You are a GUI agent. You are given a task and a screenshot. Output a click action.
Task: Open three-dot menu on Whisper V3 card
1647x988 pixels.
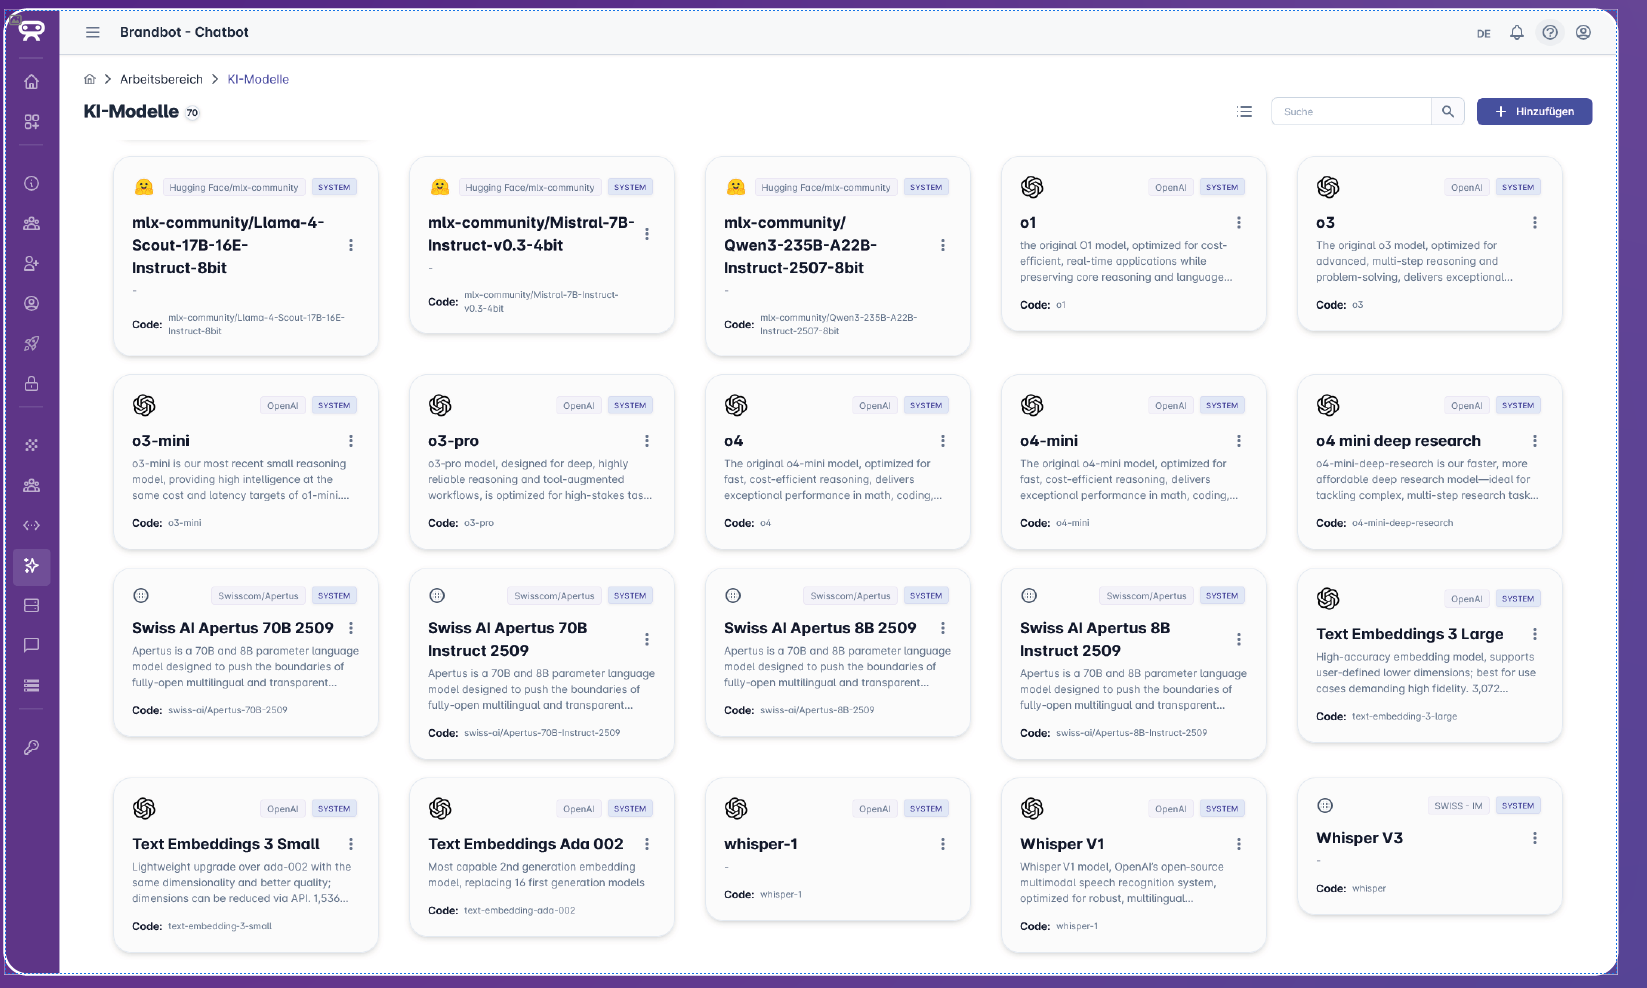pyautogui.click(x=1534, y=838)
